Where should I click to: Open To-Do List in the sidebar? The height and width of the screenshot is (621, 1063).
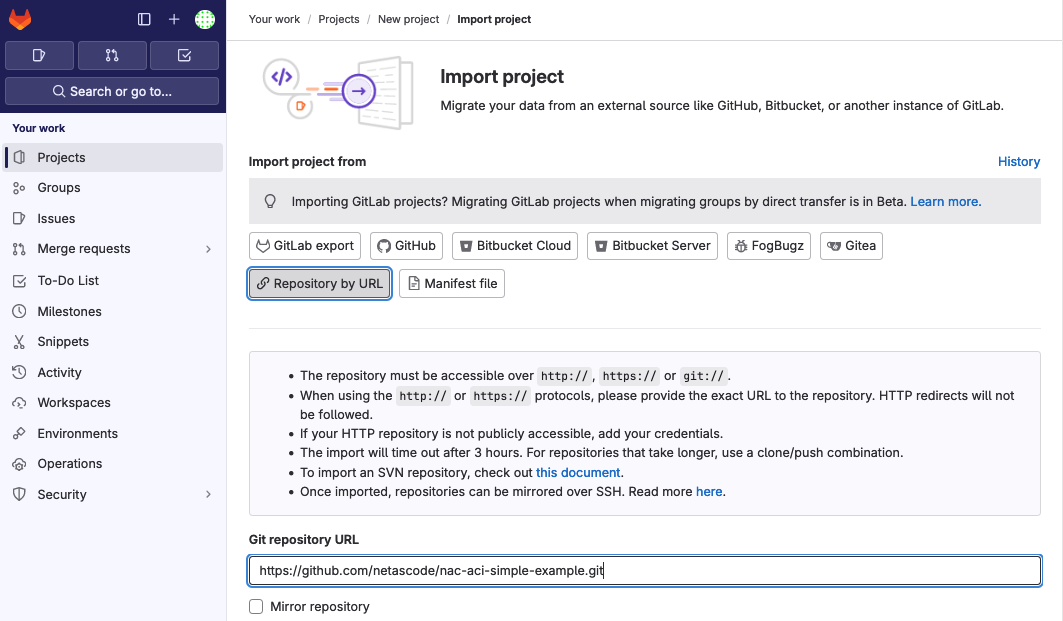(113, 280)
